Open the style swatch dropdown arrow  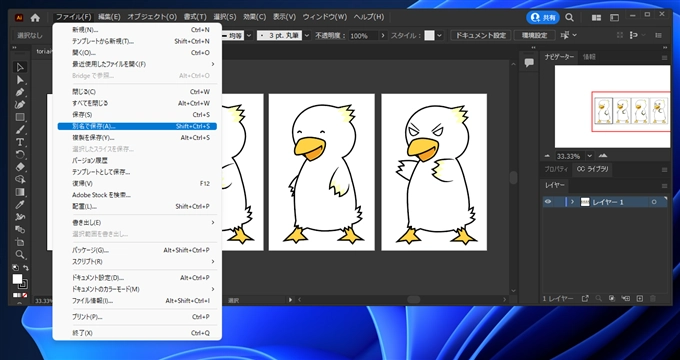click(440, 36)
